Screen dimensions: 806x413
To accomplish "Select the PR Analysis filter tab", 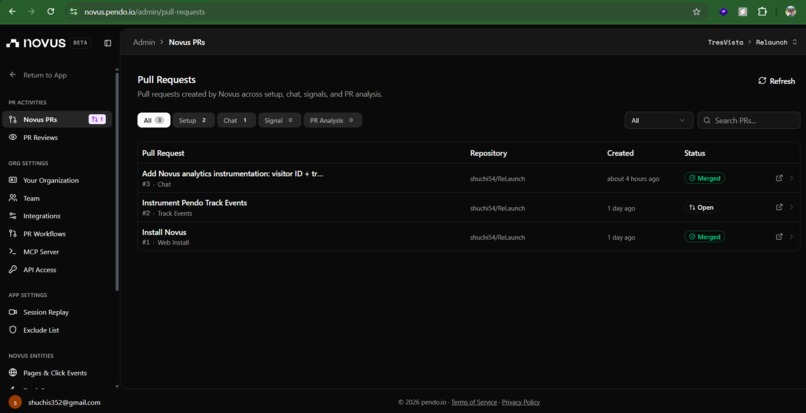I will (x=333, y=120).
